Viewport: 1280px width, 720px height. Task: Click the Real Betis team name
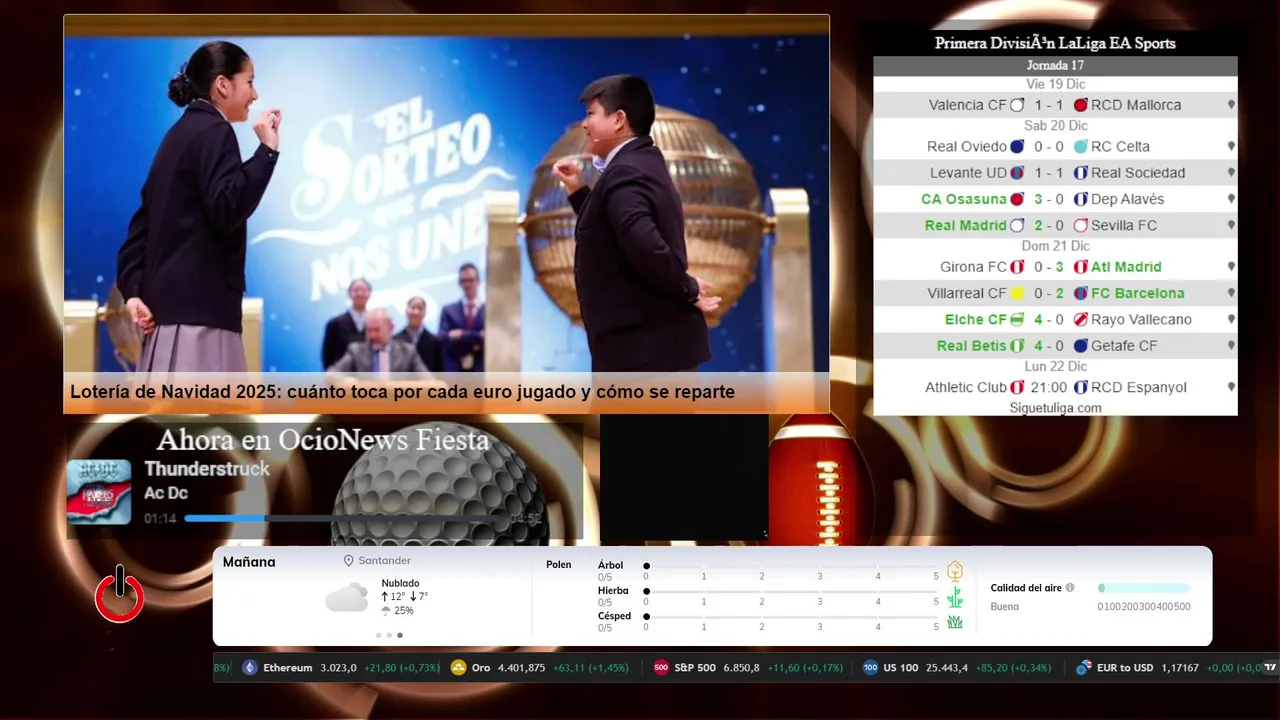click(x=972, y=346)
